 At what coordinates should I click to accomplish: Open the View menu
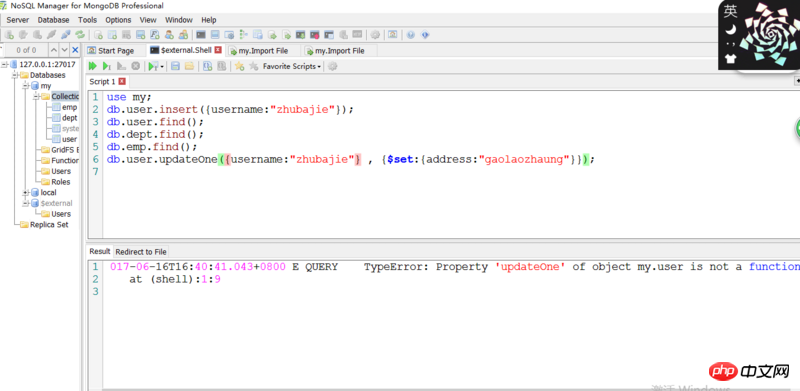(148, 20)
